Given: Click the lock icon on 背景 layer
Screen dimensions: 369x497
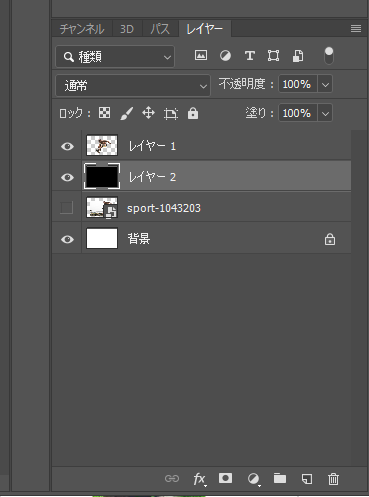Looking at the screenshot, I should click(x=330, y=239).
